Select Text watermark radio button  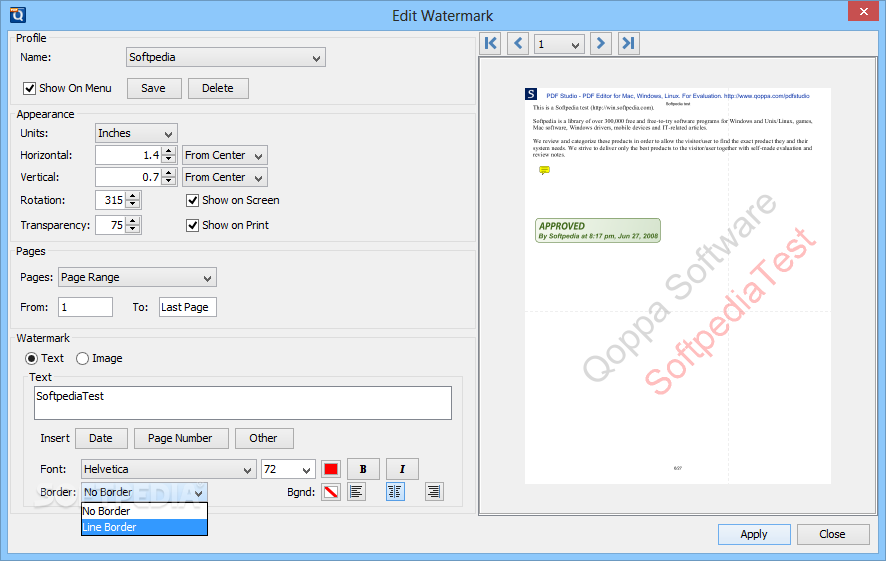pos(32,359)
